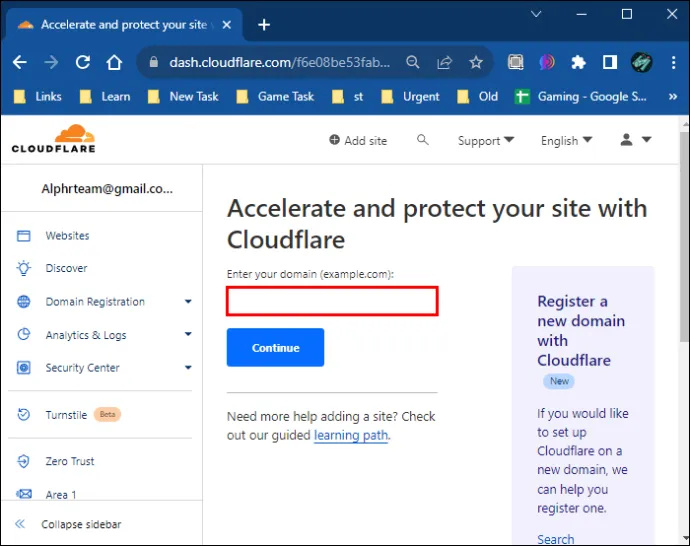Open zoom magnifier in address bar
This screenshot has width=690, height=546.
click(x=413, y=62)
